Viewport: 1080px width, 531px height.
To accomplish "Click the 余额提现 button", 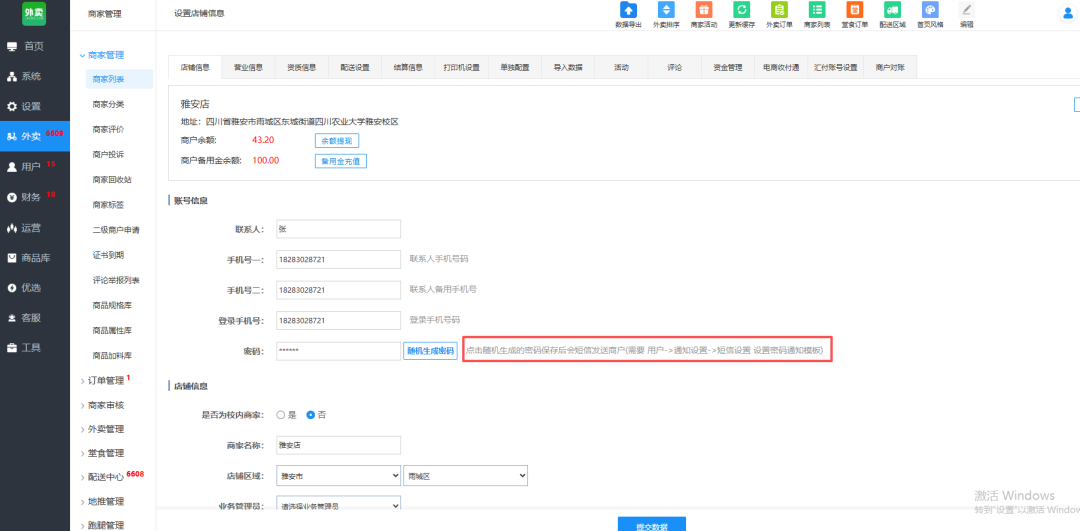I will 336,141.
